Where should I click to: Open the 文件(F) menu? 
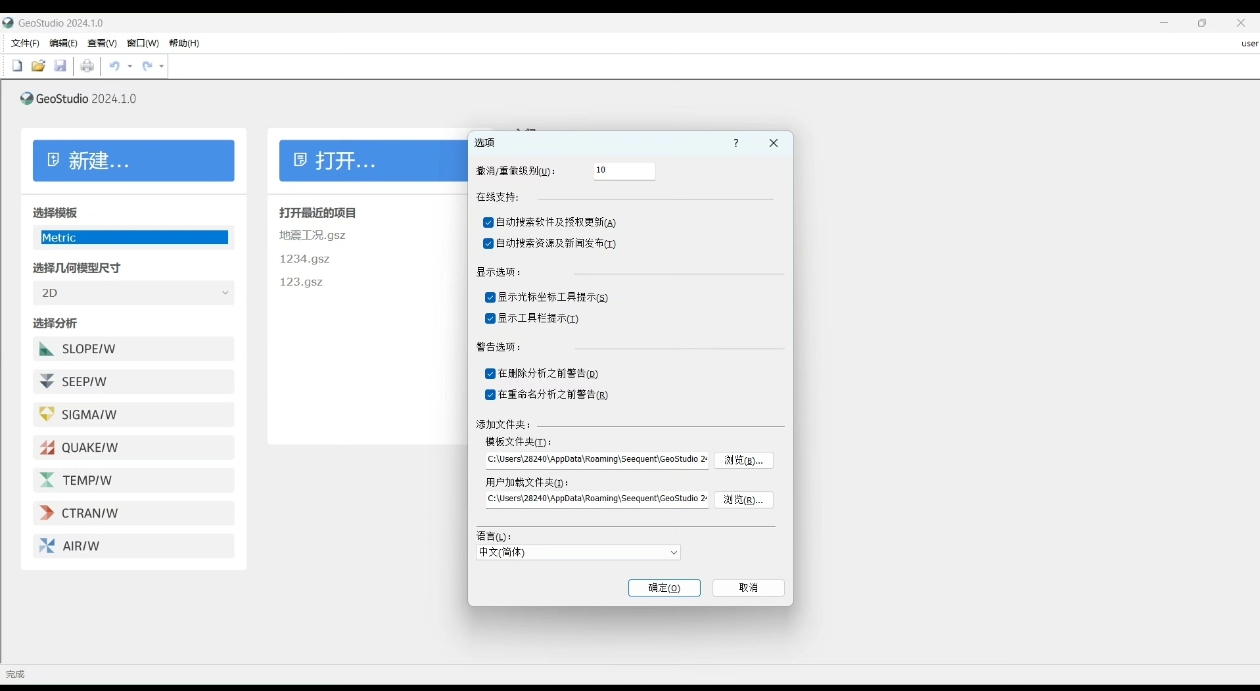(25, 44)
